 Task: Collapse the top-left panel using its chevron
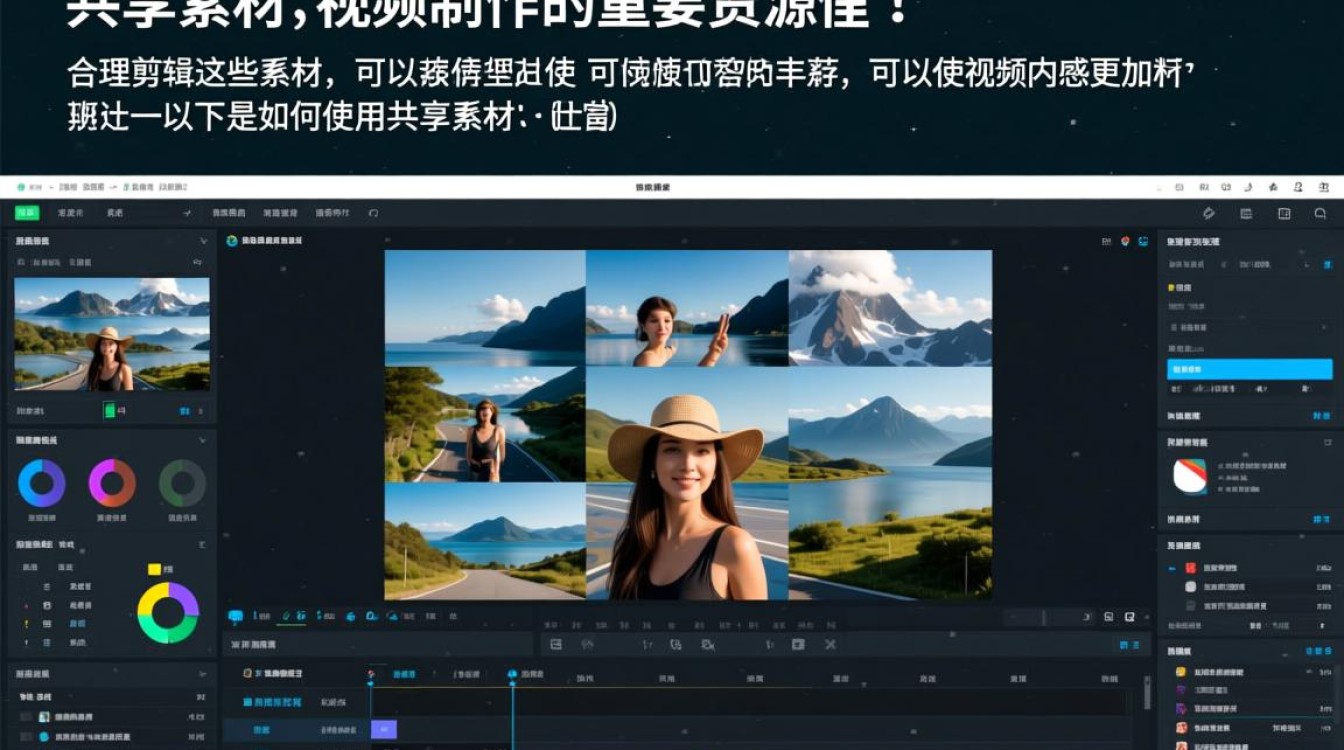click(x=204, y=241)
